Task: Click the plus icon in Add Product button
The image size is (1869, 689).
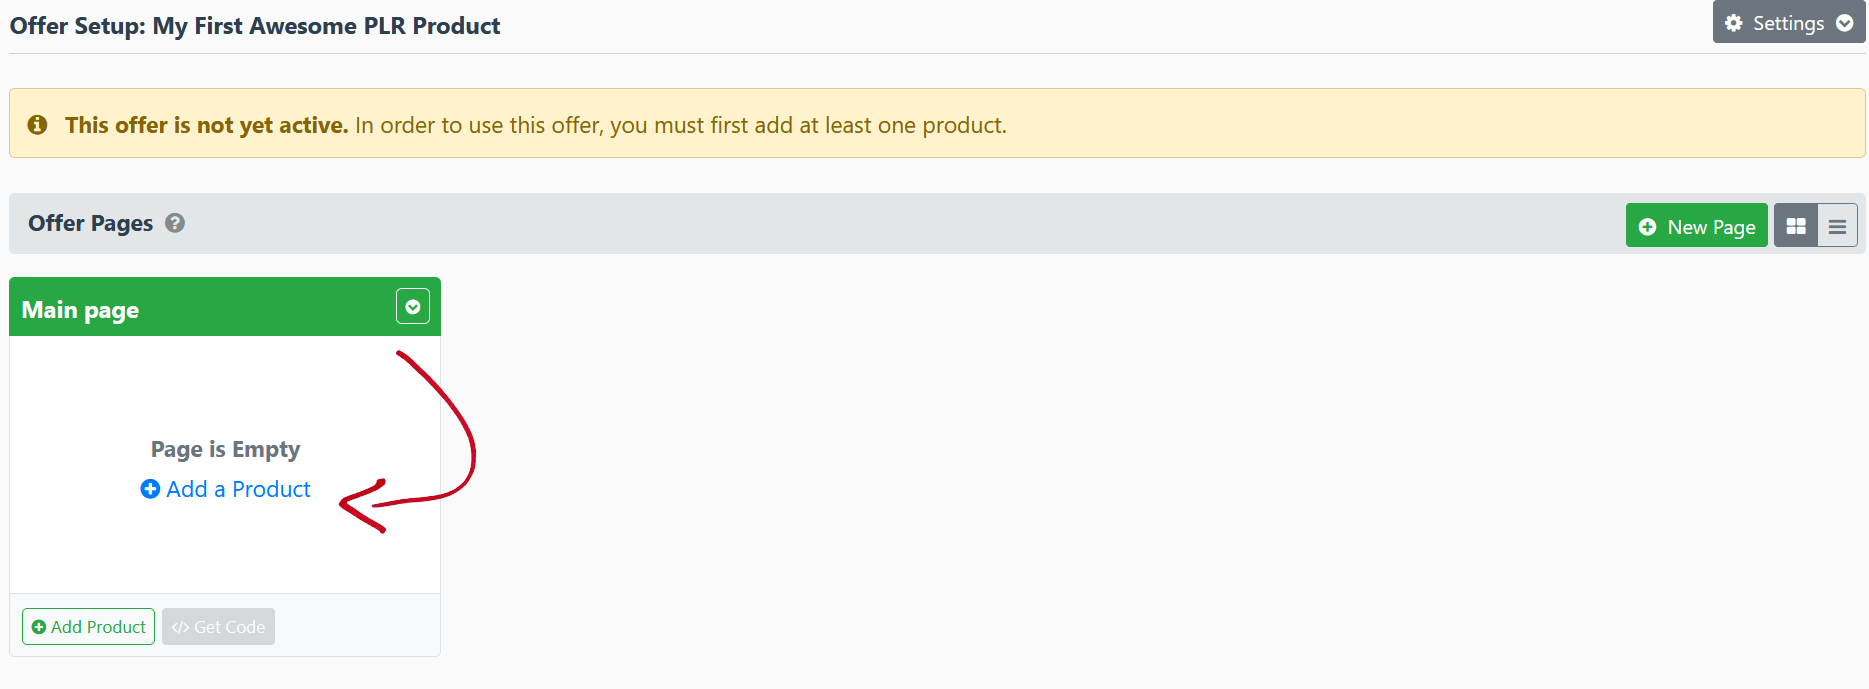Action: [x=39, y=627]
